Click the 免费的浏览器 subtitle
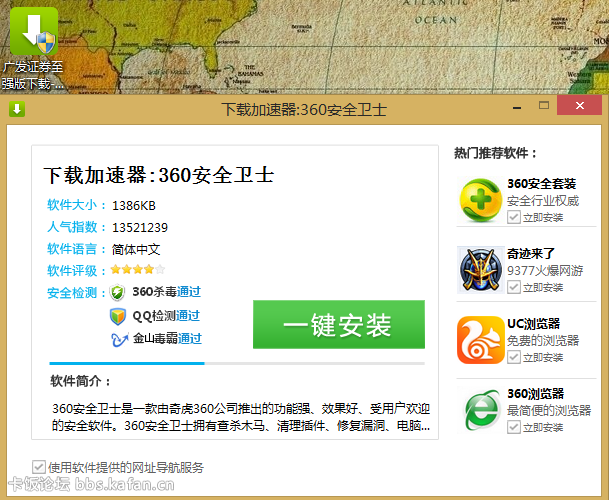Screen dimensions: 609x500 tap(543, 340)
